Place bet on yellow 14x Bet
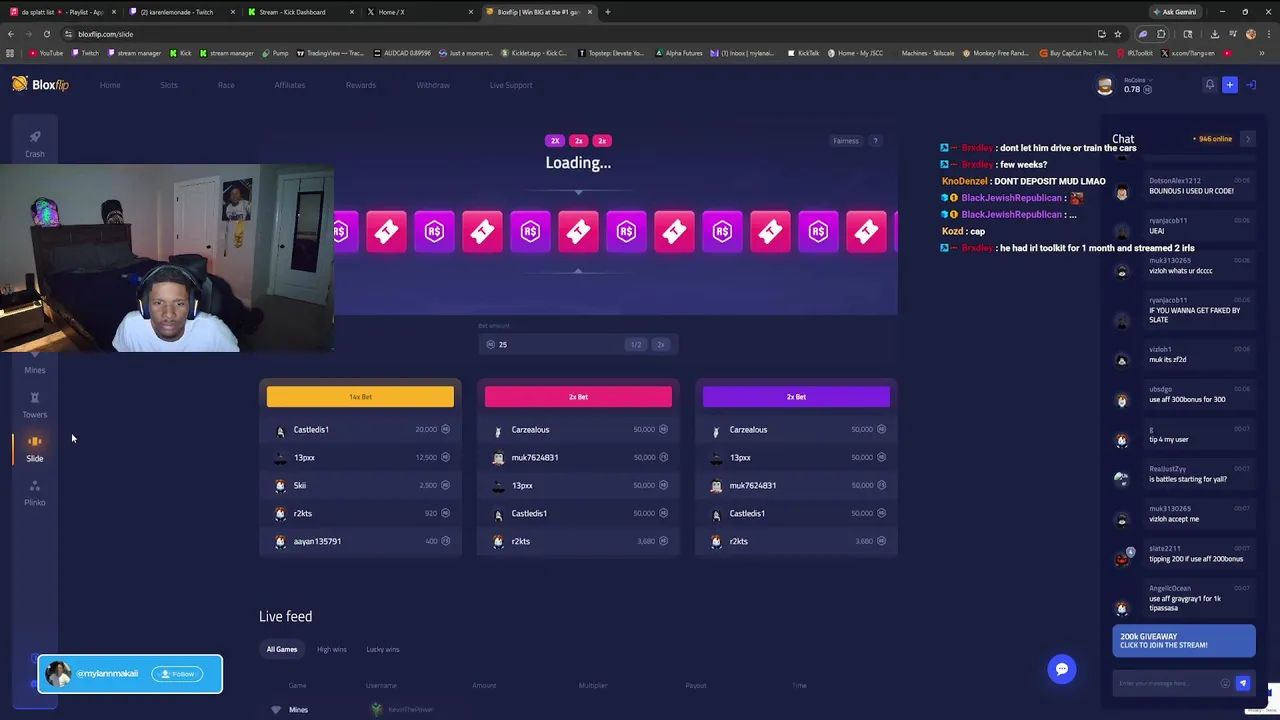 tap(360, 397)
